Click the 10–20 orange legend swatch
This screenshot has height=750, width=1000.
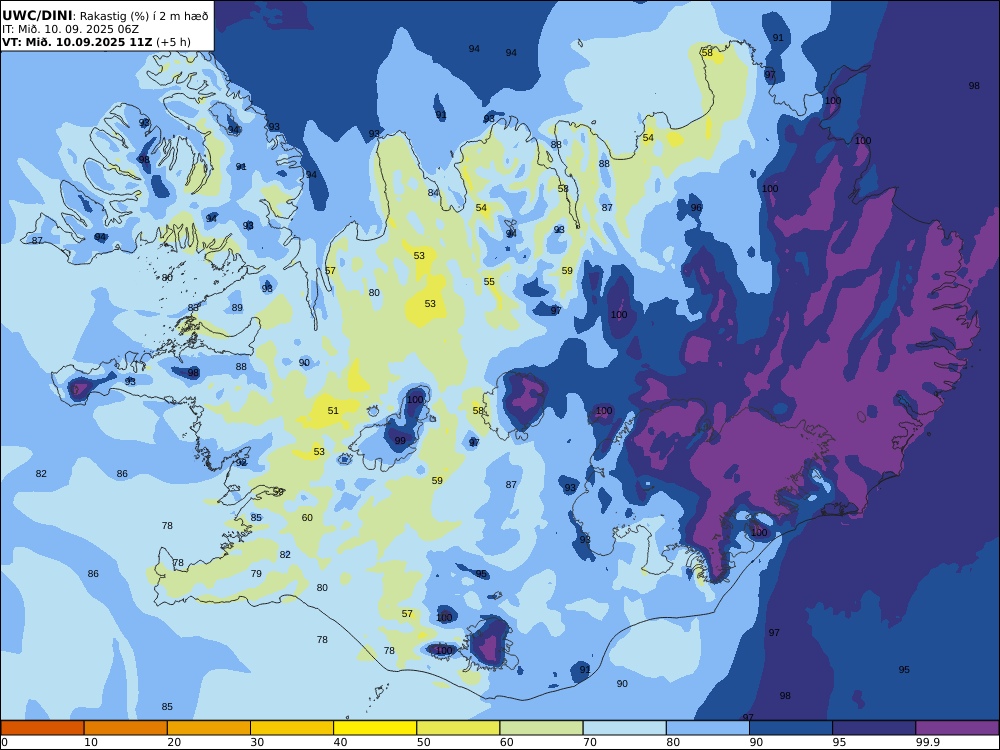coord(126,728)
